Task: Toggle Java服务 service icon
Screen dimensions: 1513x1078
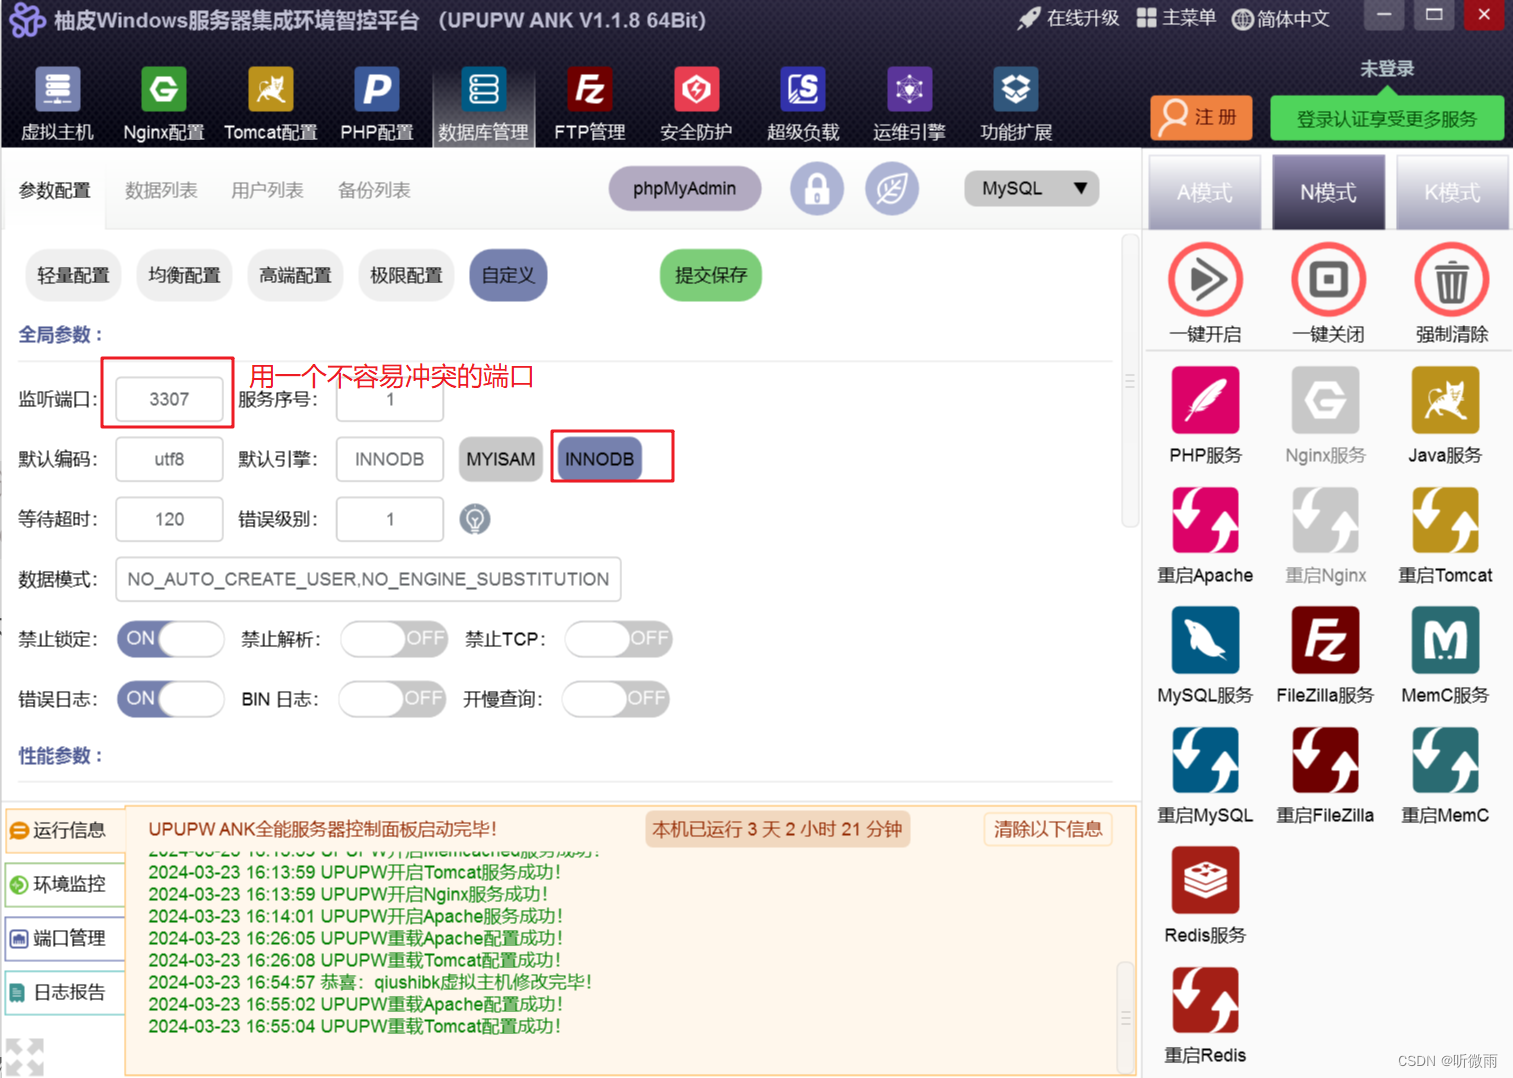Action: [x=1445, y=400]
